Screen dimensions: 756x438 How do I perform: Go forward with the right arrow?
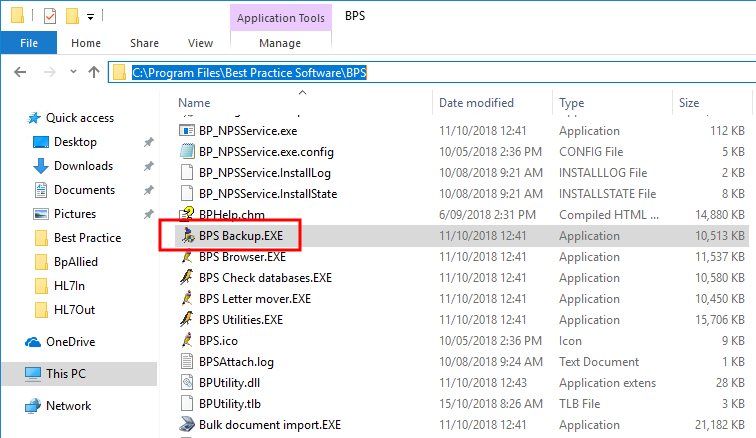click(x=50, y=72)
